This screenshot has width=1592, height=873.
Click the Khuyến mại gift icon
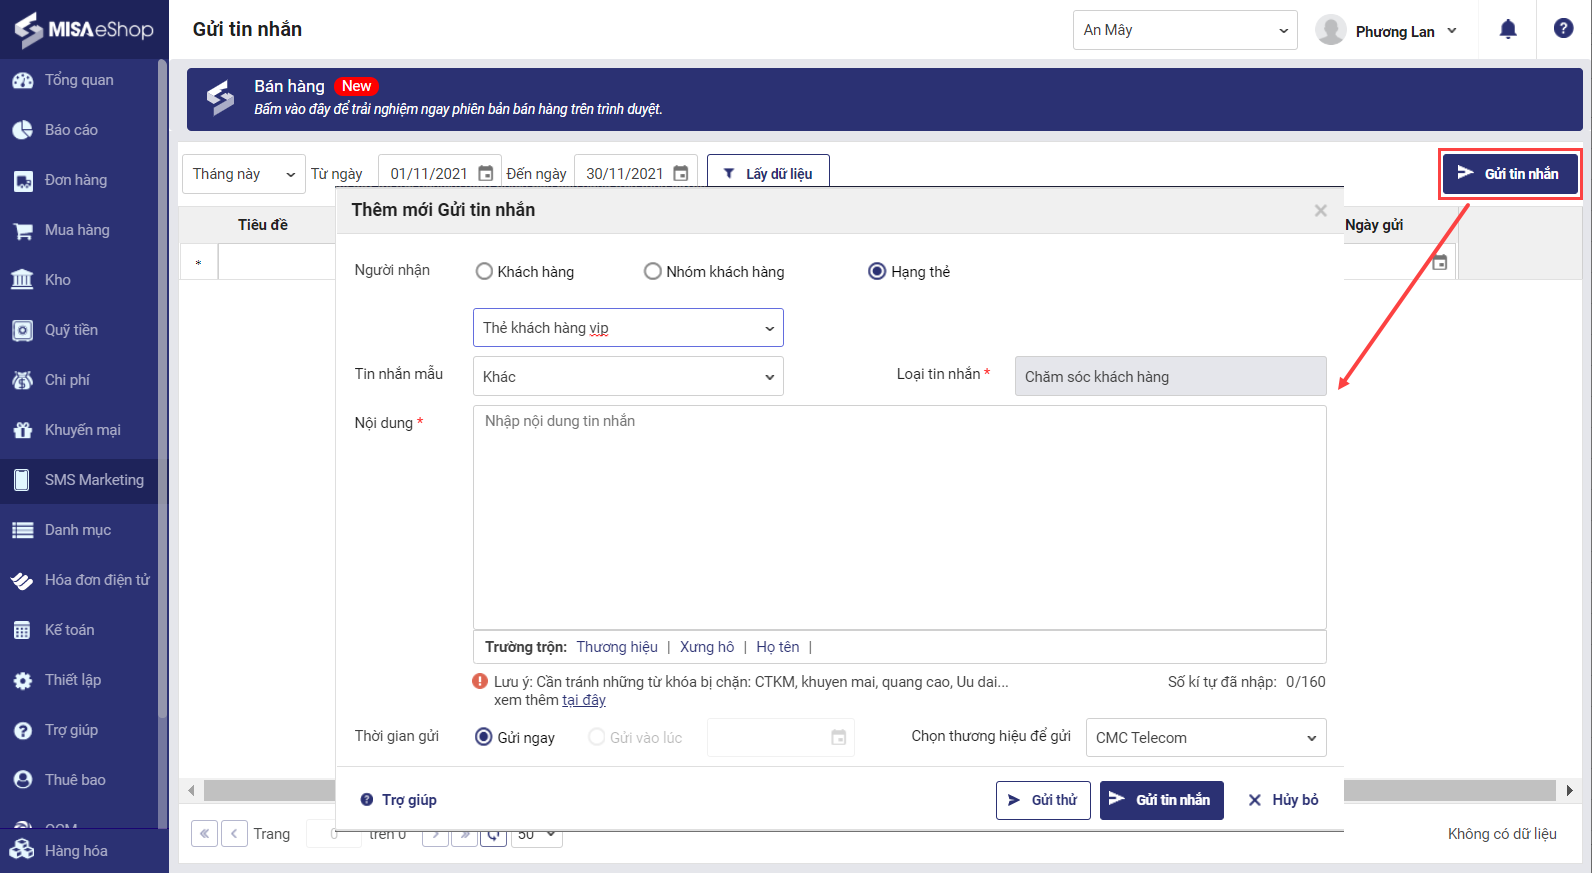[22, 430]
